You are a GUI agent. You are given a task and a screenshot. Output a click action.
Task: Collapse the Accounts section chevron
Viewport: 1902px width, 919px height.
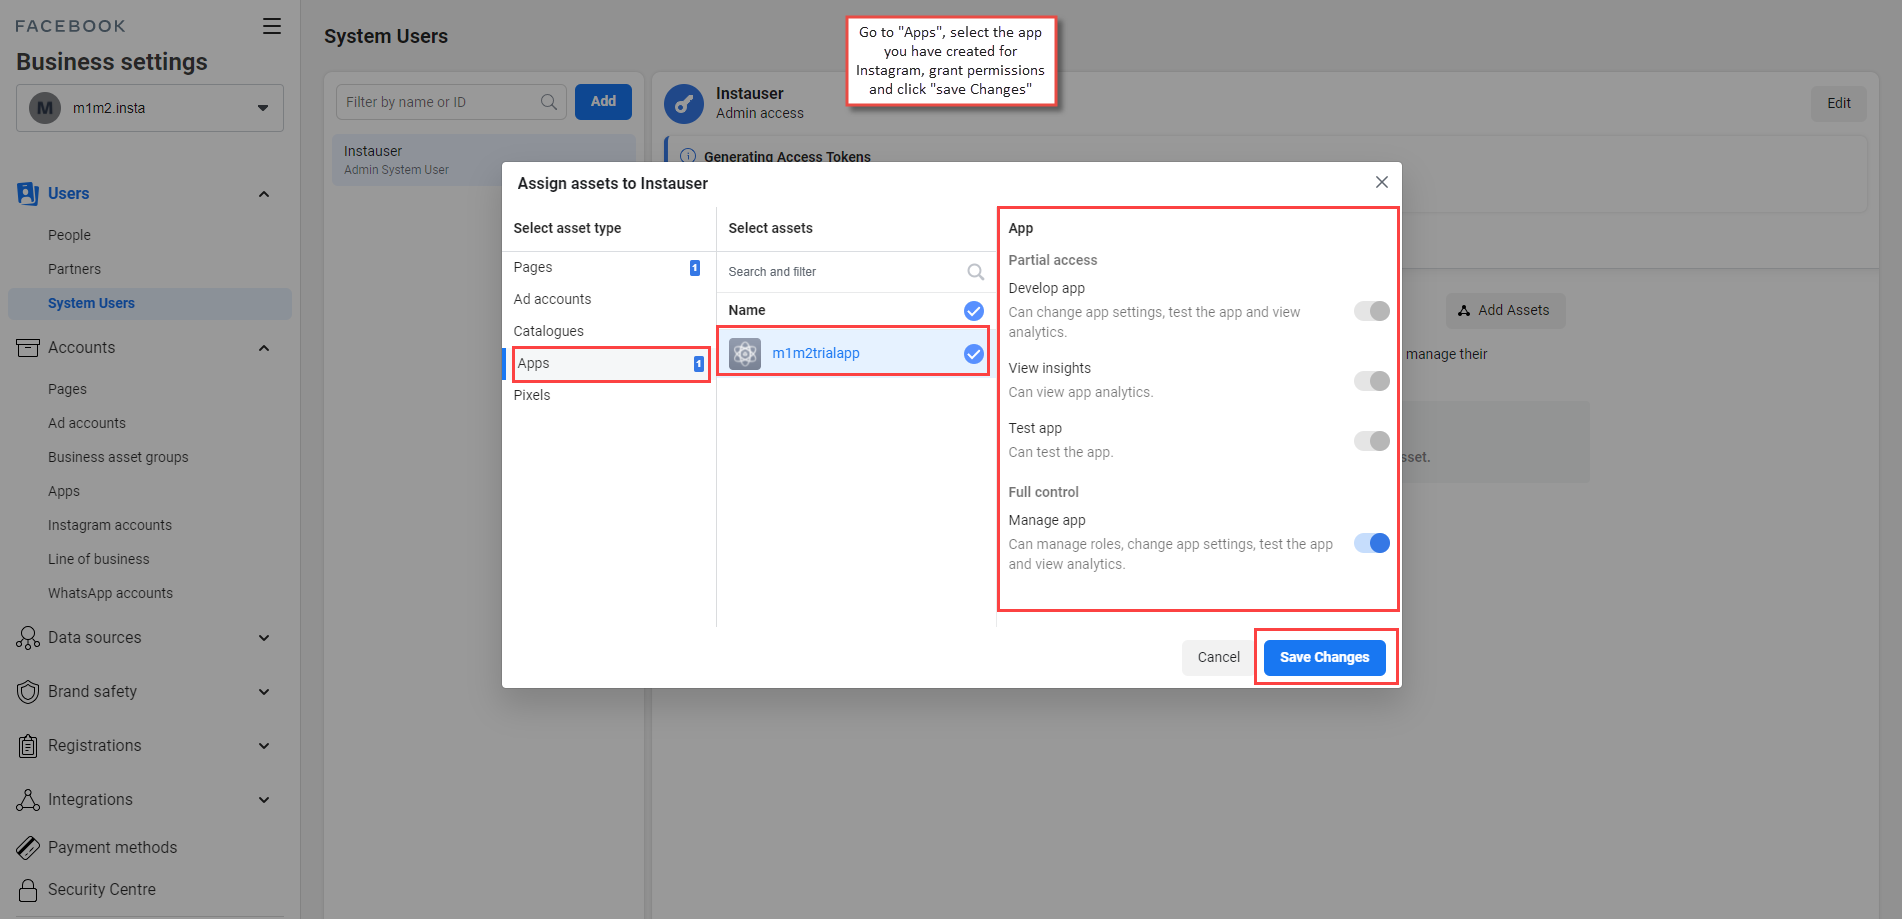click(x=264, y=348)
